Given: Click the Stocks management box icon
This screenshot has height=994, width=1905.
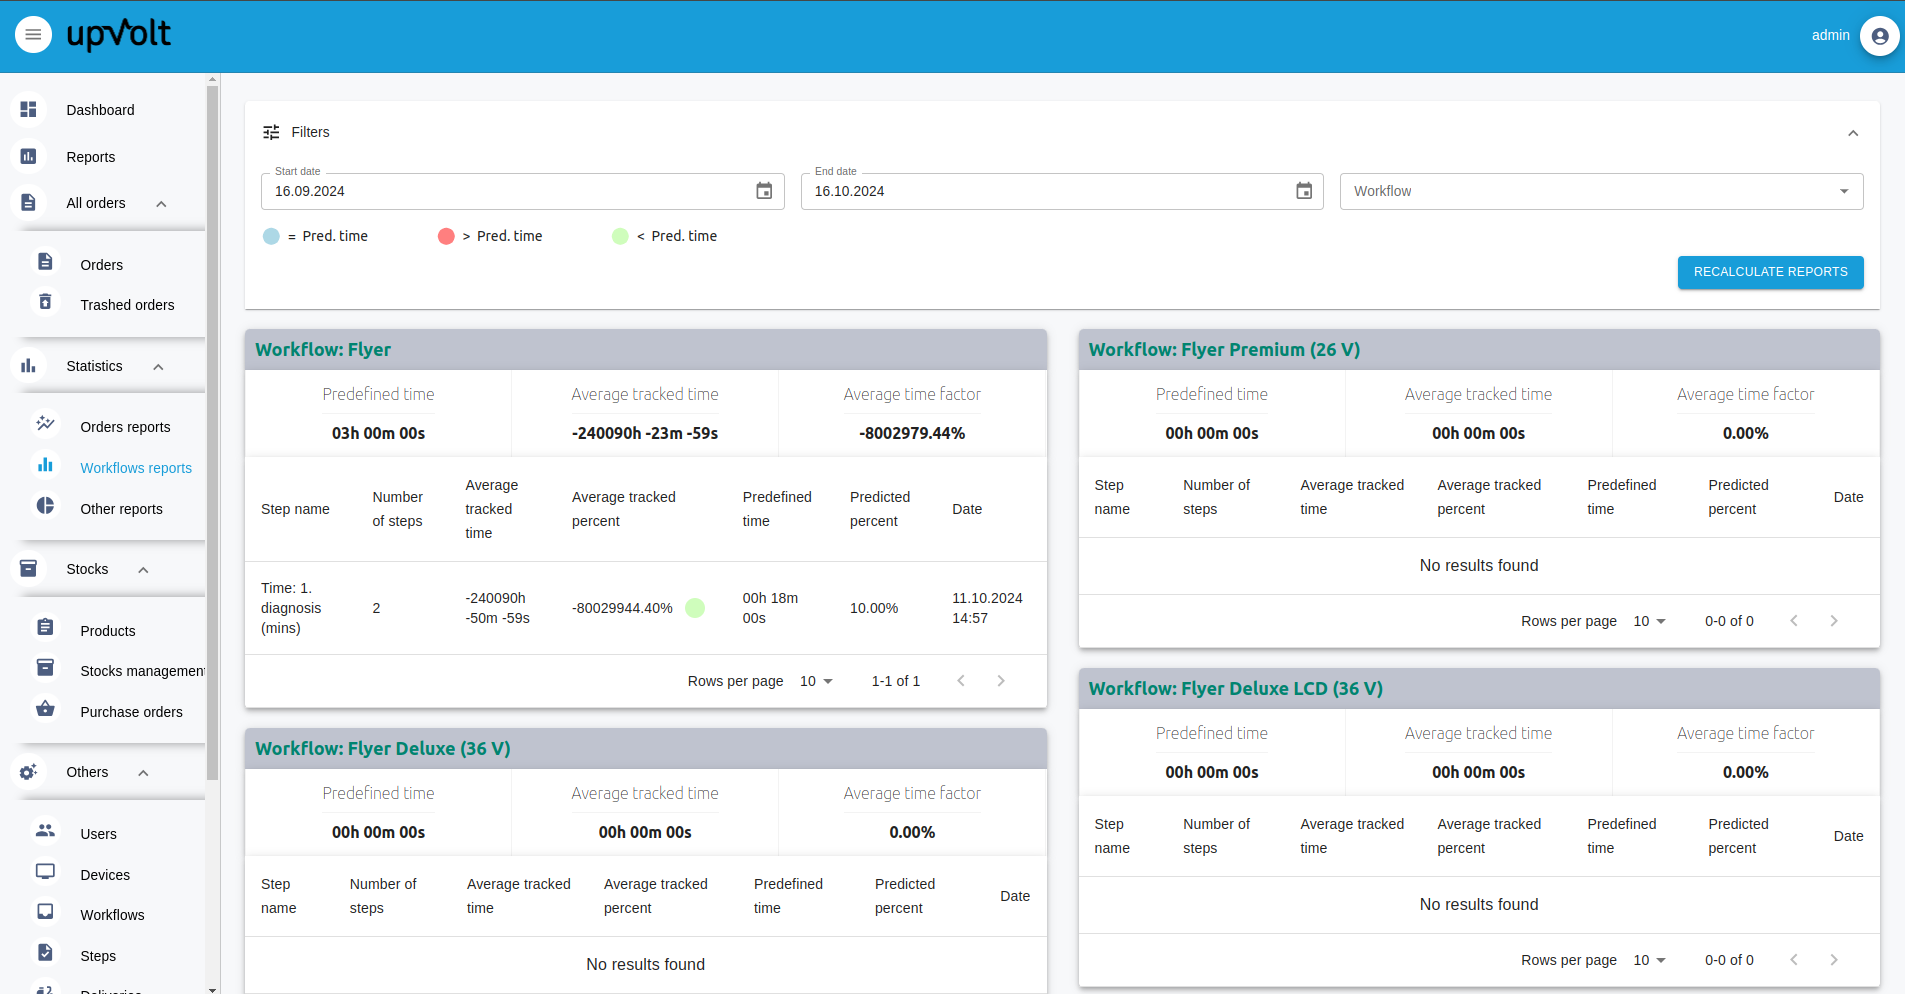Looking at the screenshot, I should tap(45, 668).
